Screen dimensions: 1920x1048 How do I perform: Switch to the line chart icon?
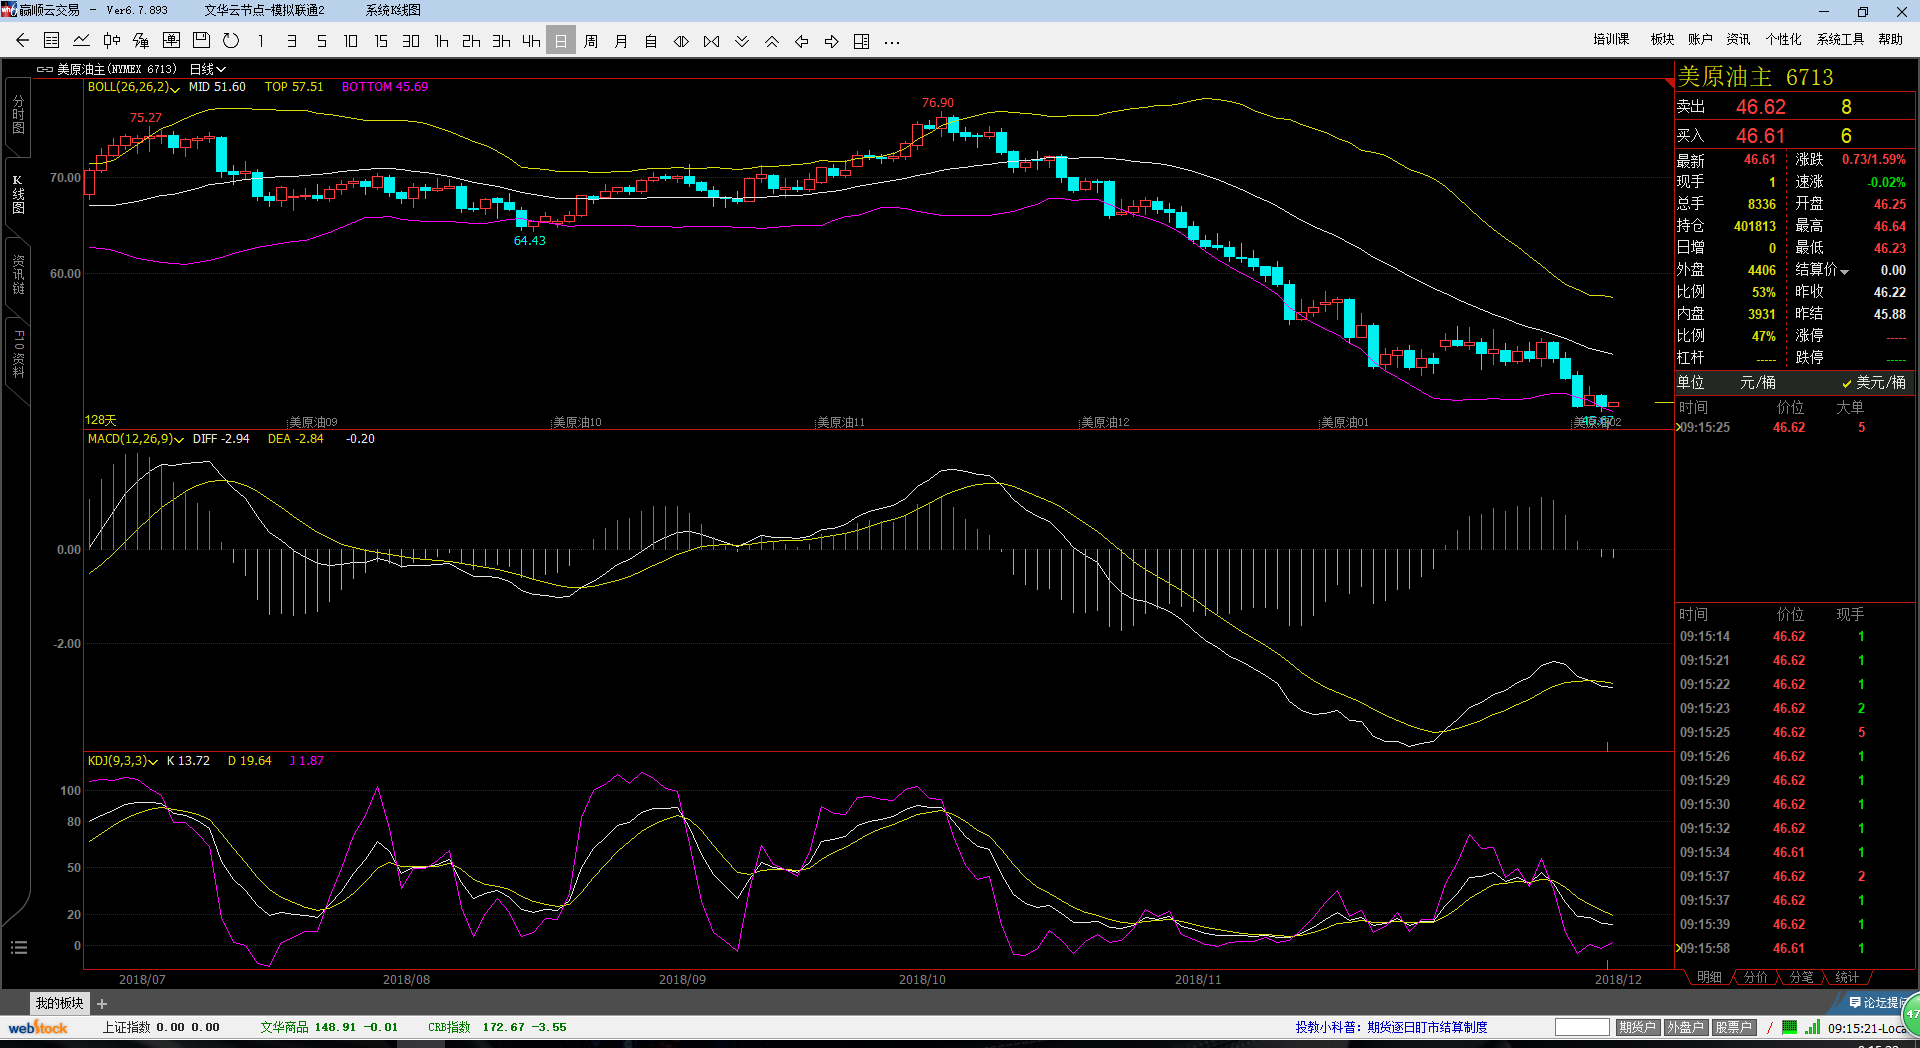[82, 41]
